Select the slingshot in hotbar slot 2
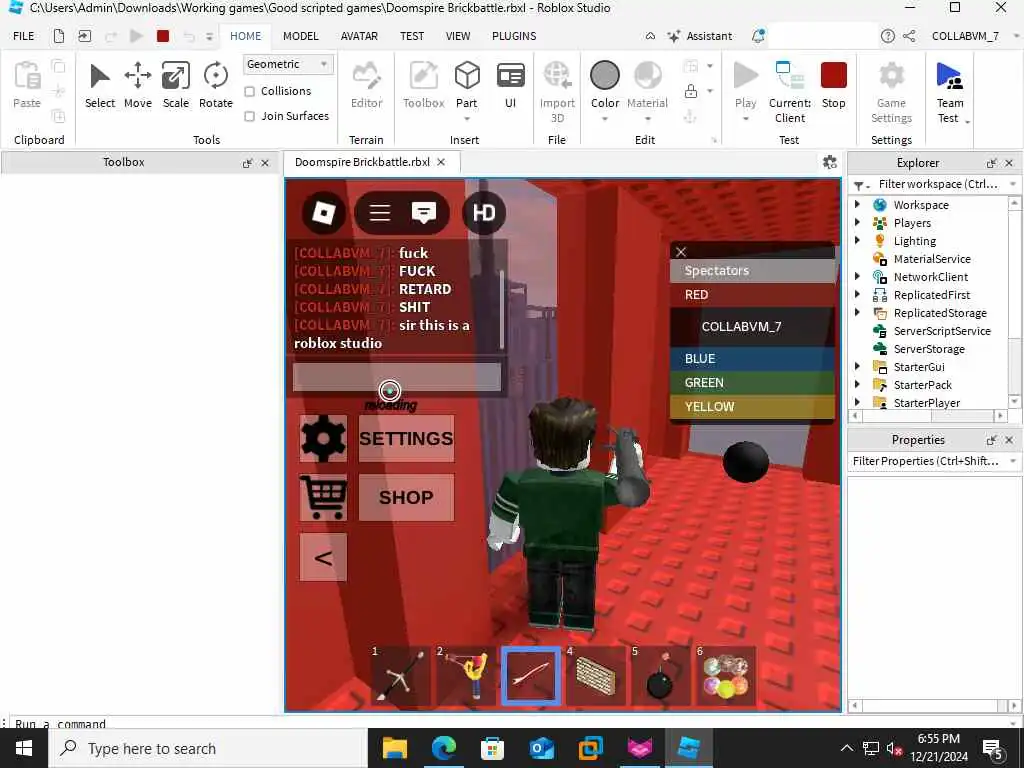This screenshot has height=768, width=1024. [x=465, y=676]
